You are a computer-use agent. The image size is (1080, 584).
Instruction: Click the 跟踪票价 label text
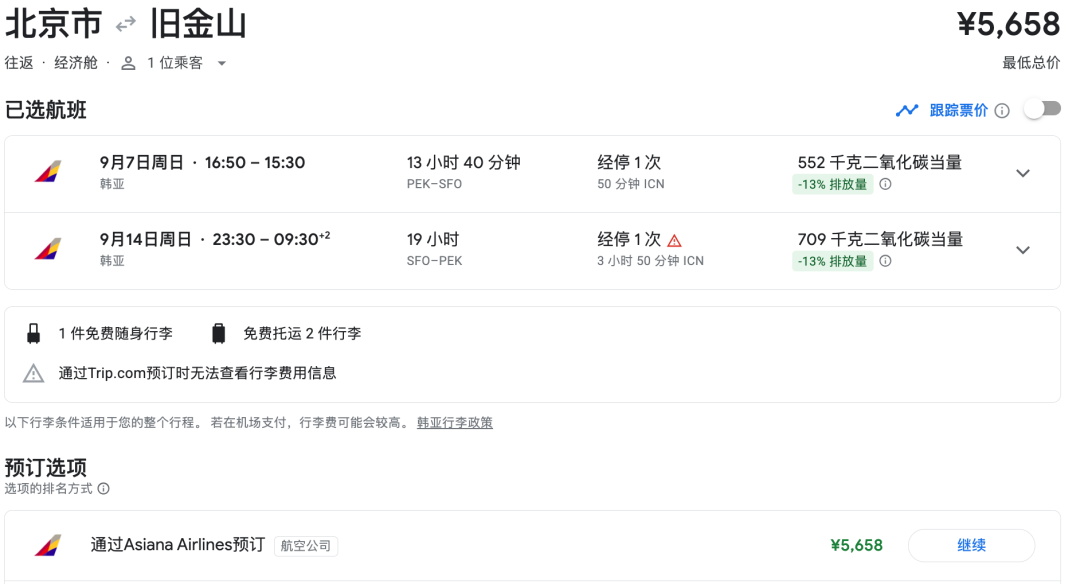point(958,110)
